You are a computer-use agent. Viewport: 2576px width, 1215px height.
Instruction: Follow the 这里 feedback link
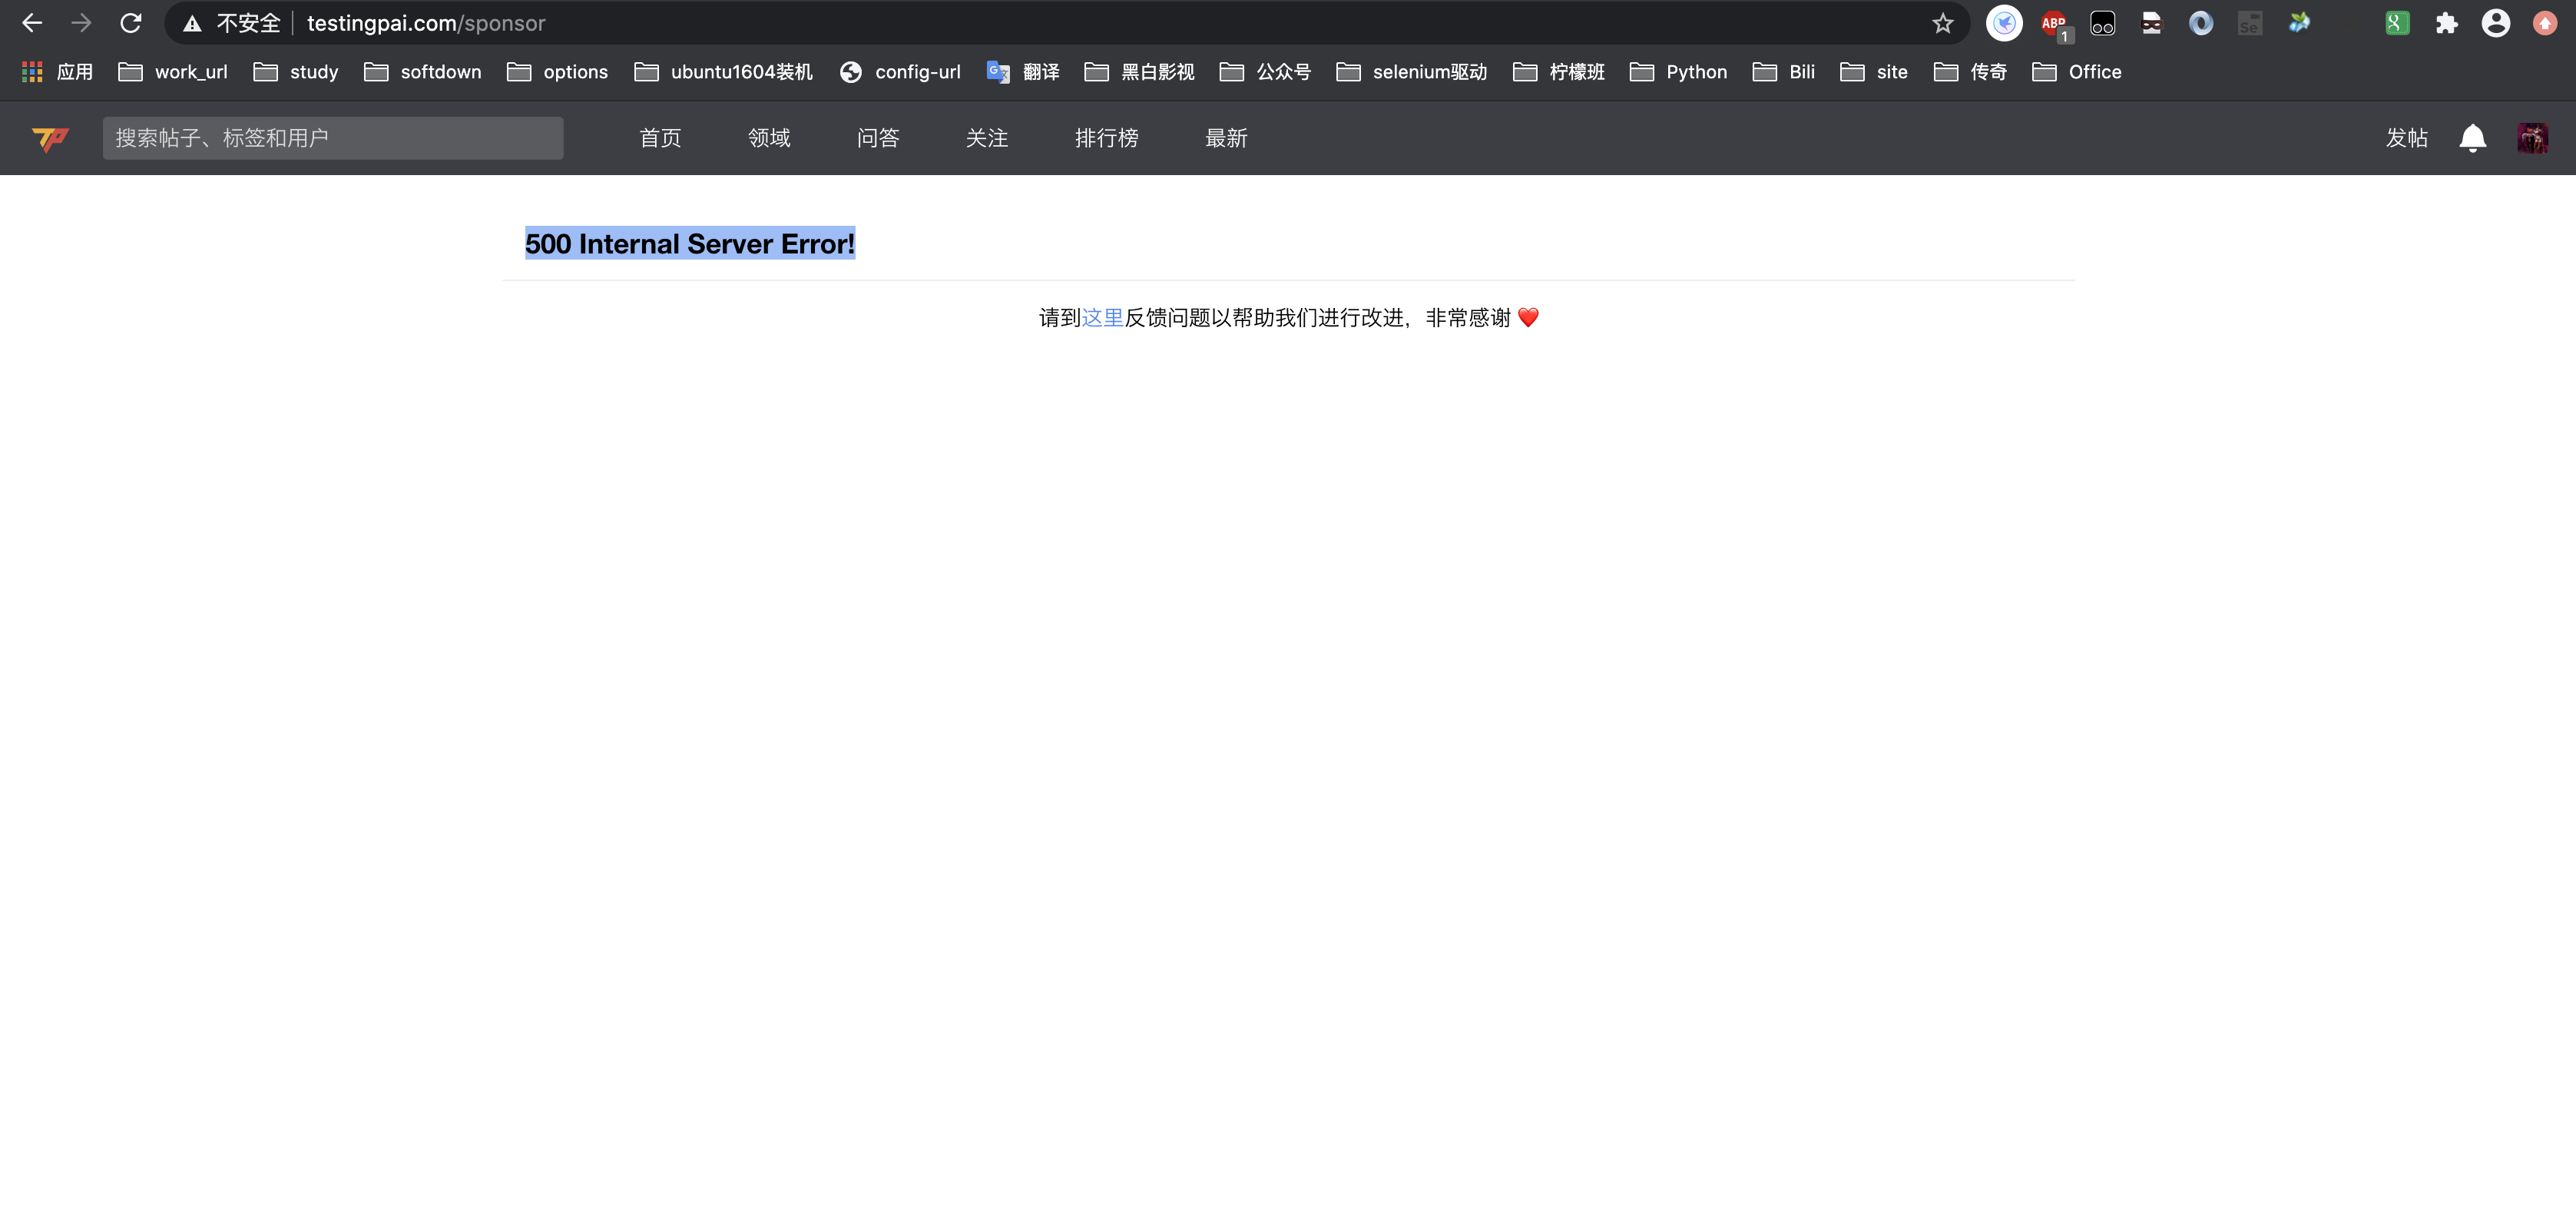1102,318
